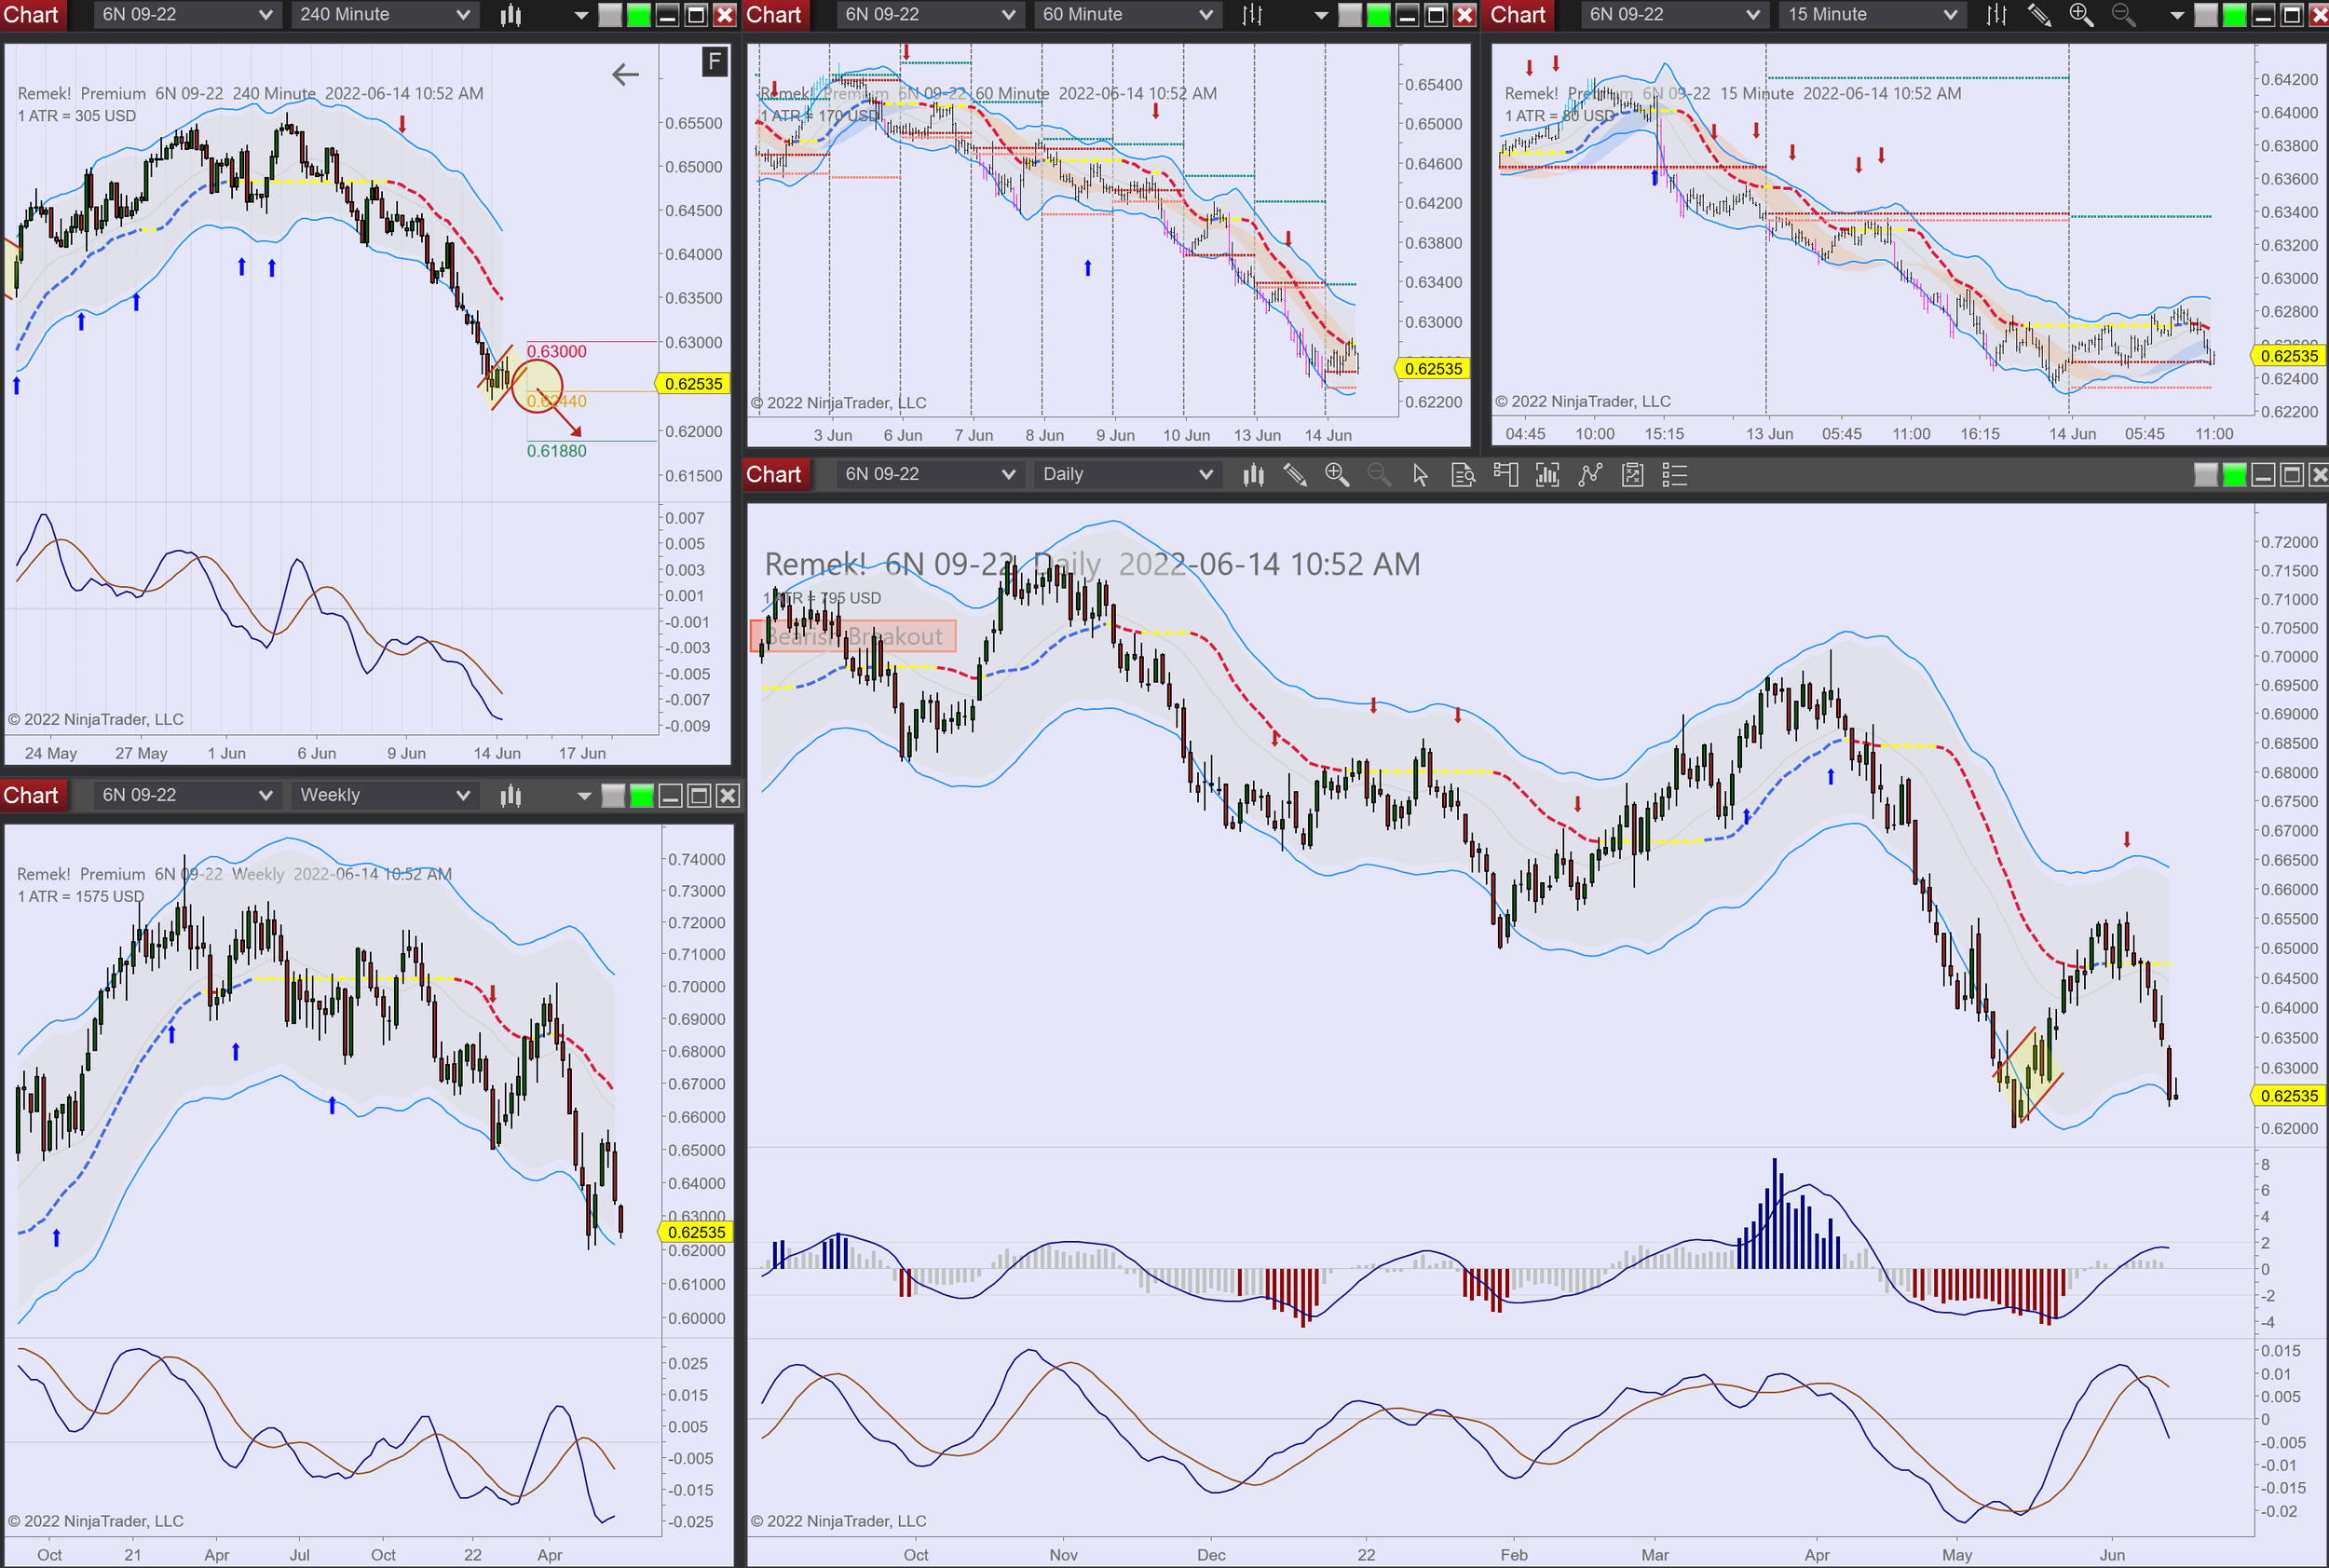The height and width of the screenshot is (1568, 2329).
Task: Open the Indicators icon in the Daily chart toolbar
Action: click(1590, 475)
